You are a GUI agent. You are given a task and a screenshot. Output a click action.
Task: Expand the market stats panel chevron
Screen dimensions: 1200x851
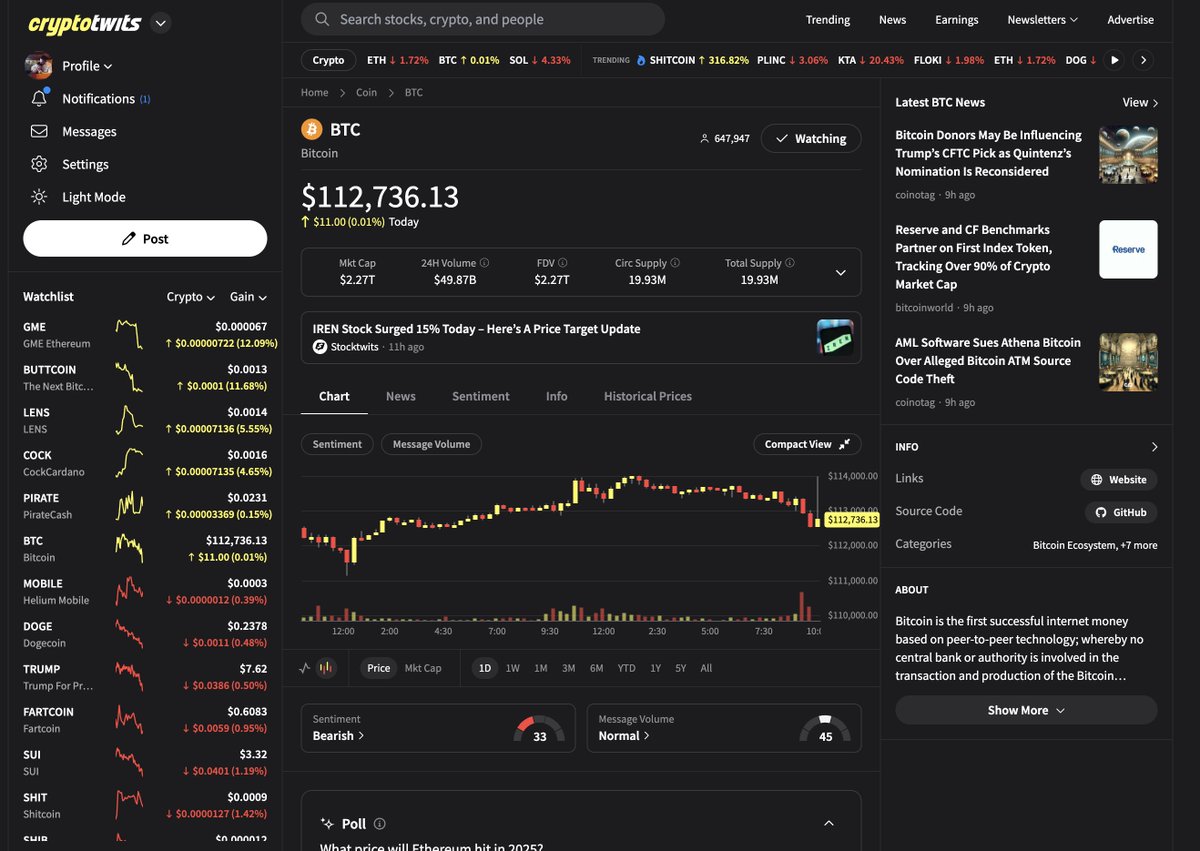coord(840,272)
